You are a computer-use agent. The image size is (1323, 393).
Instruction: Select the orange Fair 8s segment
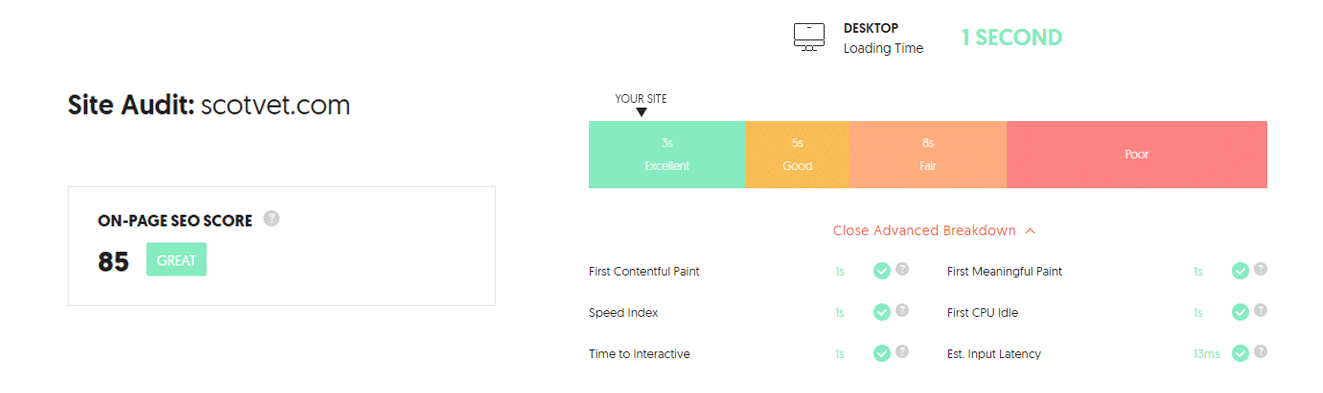[x=928, y=155]
